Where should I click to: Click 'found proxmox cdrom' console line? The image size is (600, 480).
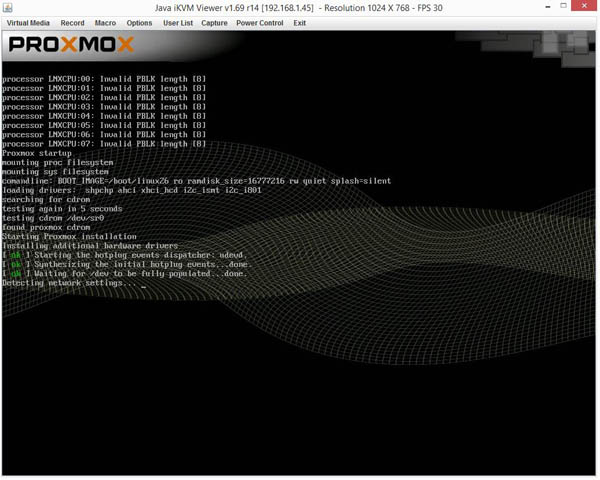pos(46,227)
